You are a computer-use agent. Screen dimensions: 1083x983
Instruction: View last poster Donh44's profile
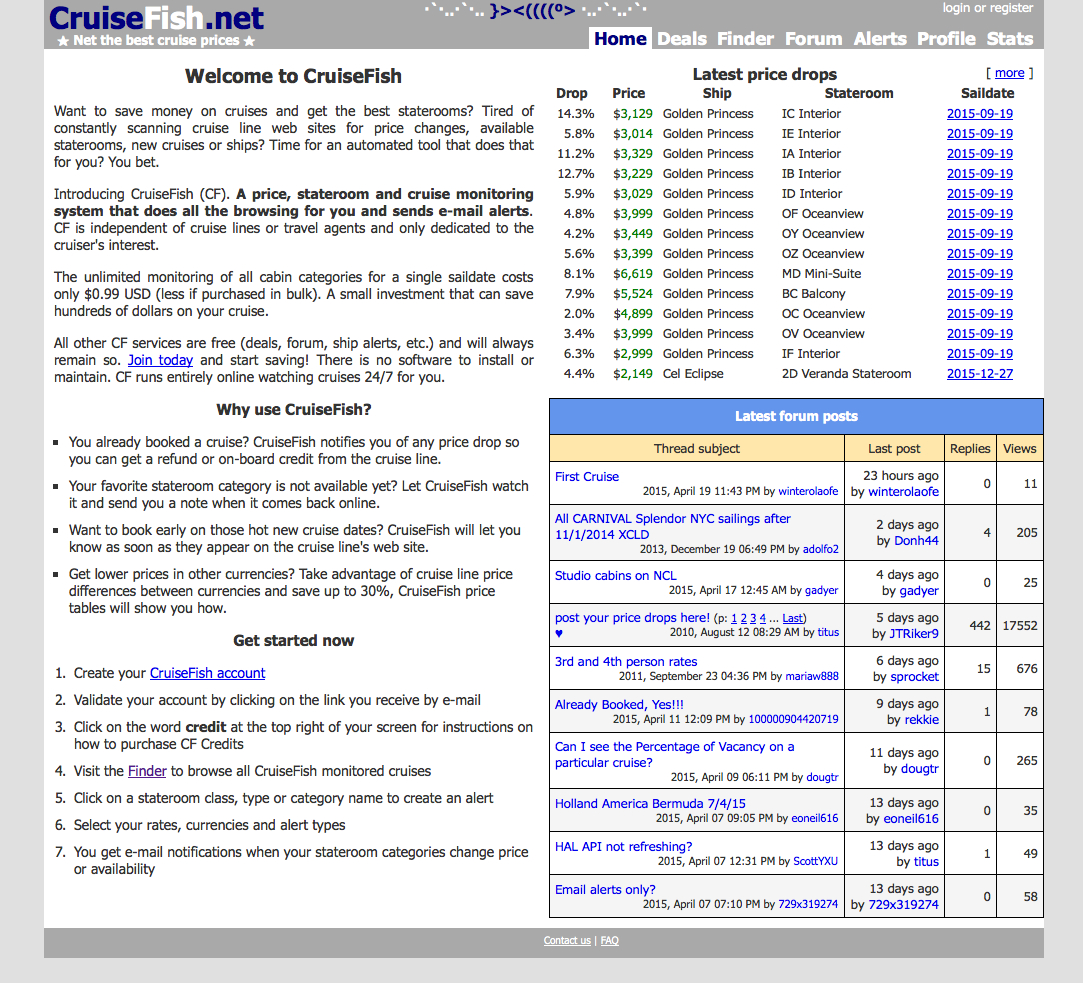(916, 540)
